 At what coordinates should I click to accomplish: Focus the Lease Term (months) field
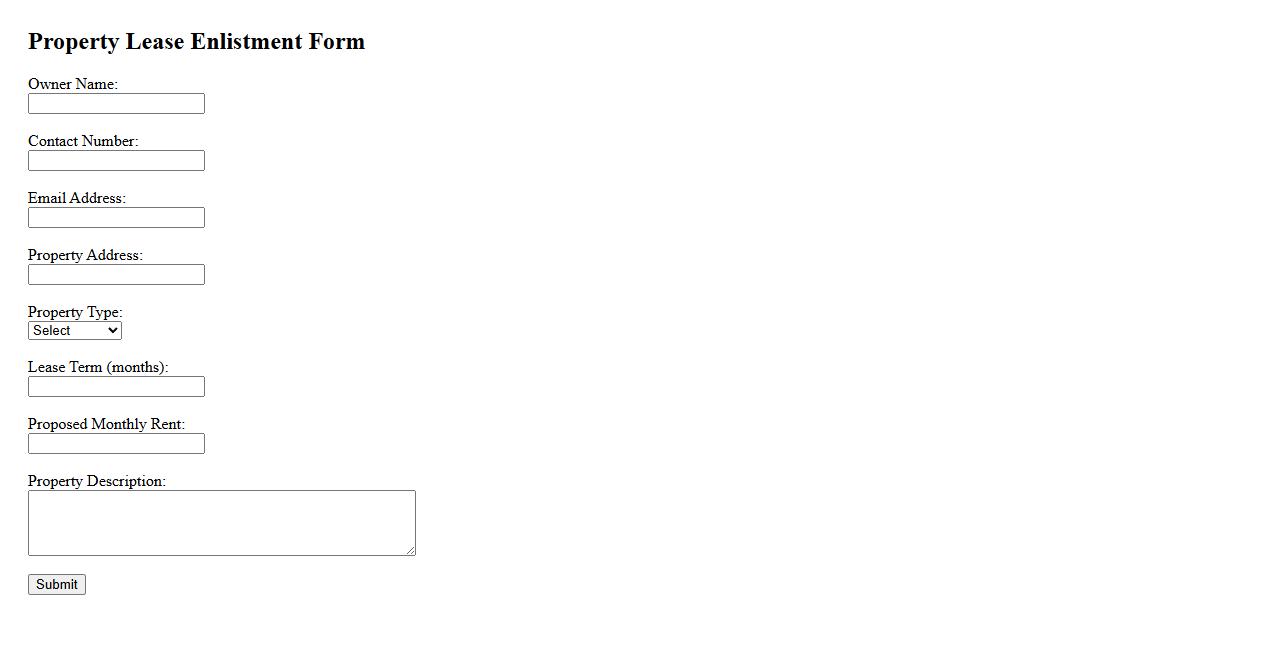point(116,387)
